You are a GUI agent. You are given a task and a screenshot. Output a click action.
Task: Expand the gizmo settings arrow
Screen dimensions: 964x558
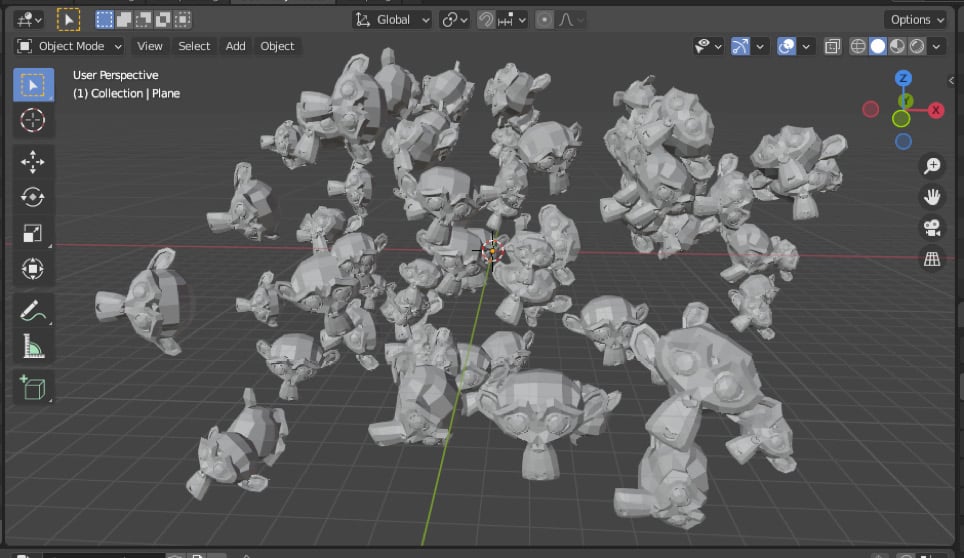click(x=760, y=46)
